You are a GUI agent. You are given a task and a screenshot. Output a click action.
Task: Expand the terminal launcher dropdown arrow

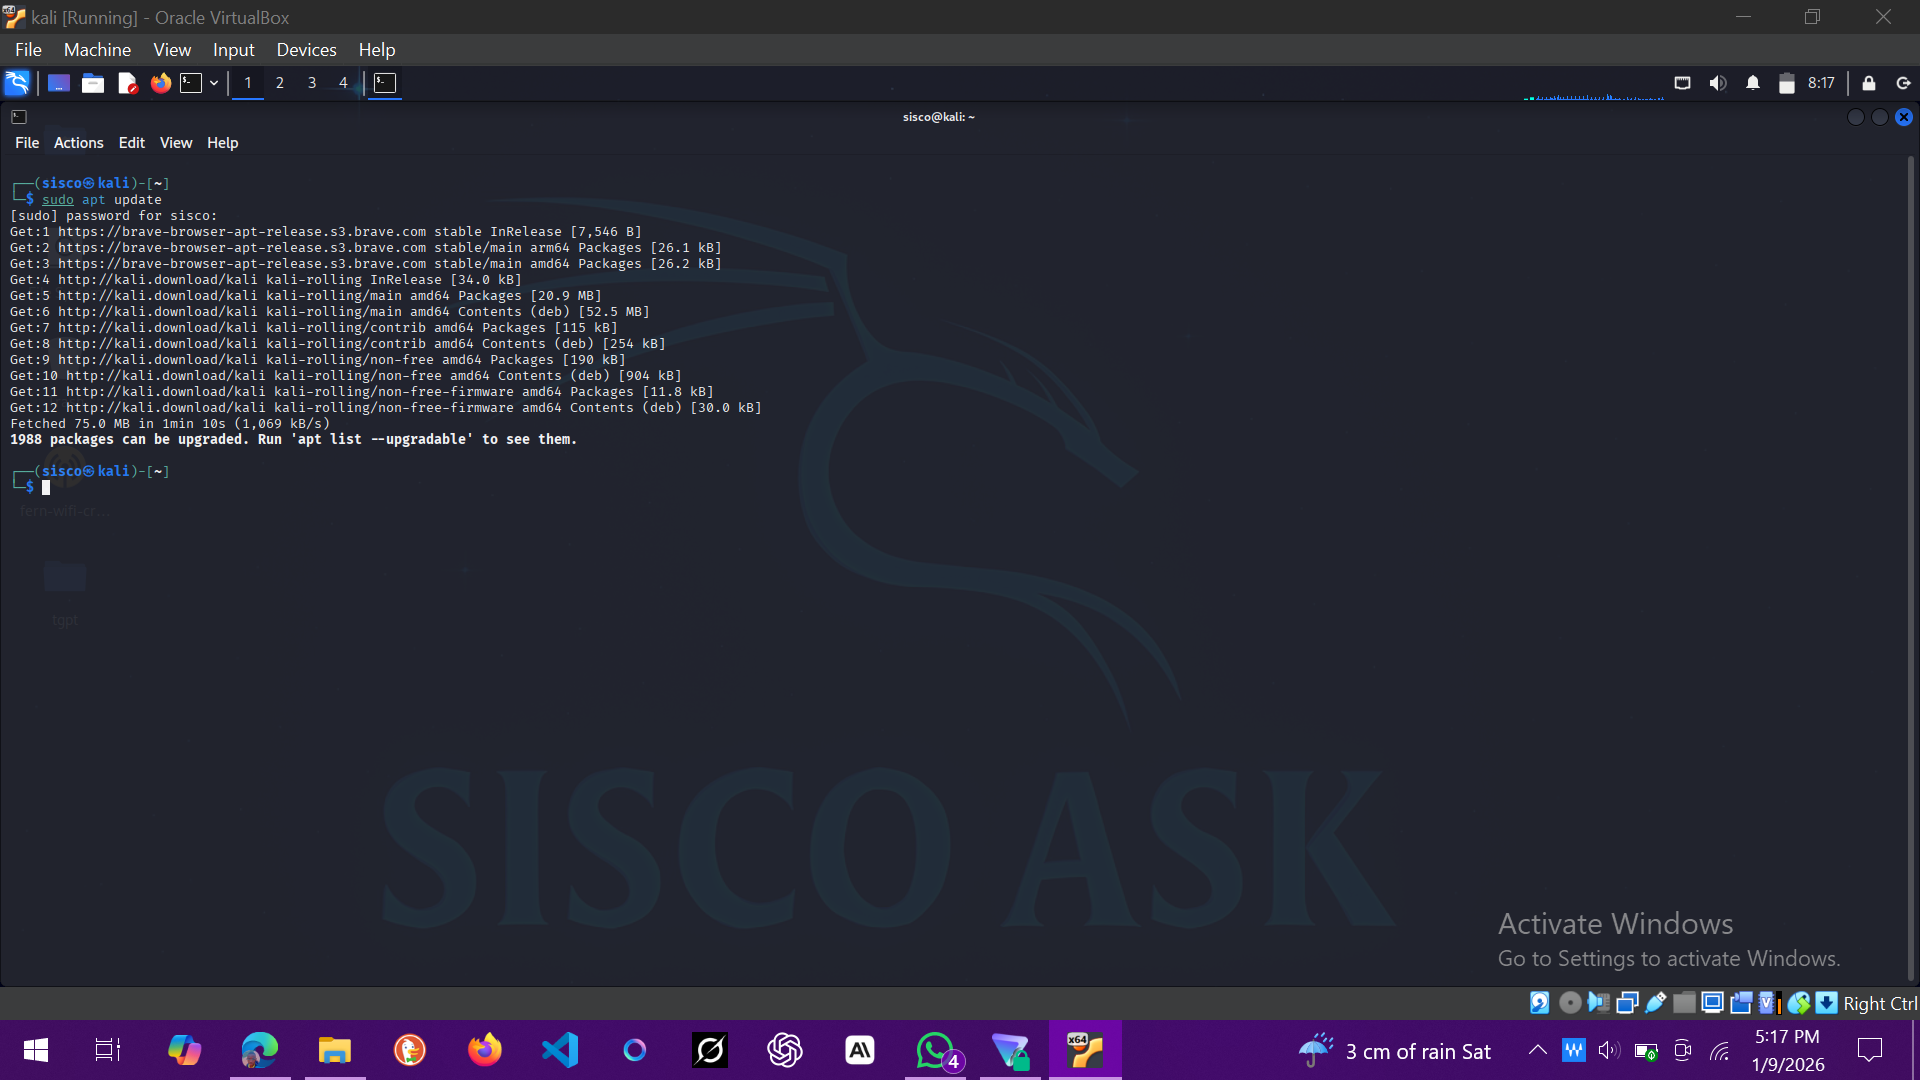pos(214,83)
